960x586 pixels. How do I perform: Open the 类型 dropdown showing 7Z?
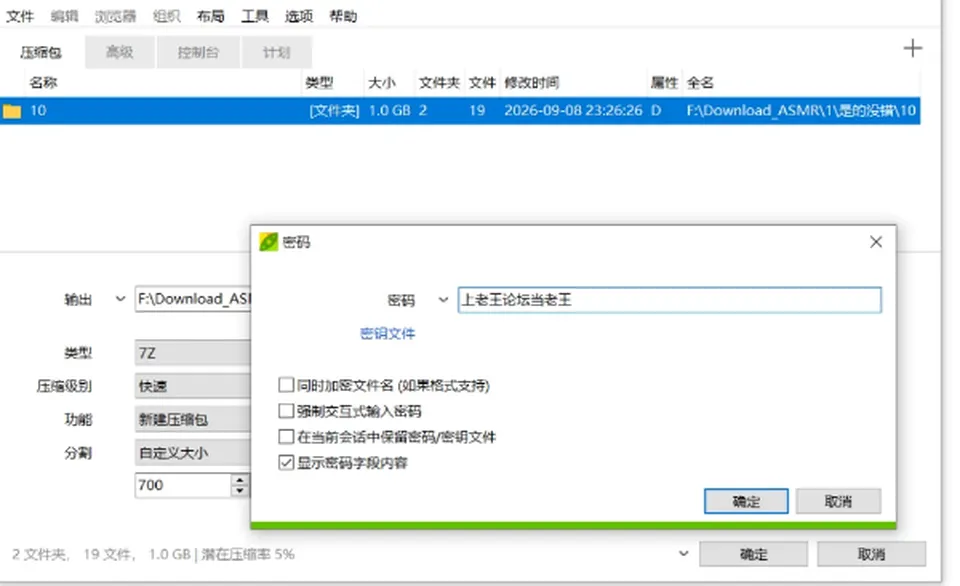(192, 353)
